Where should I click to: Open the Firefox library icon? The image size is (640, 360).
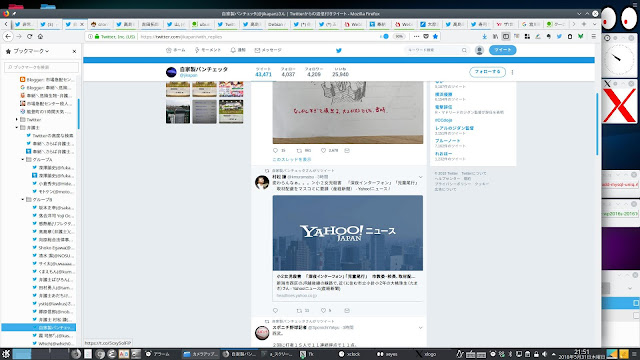[495, 36]
